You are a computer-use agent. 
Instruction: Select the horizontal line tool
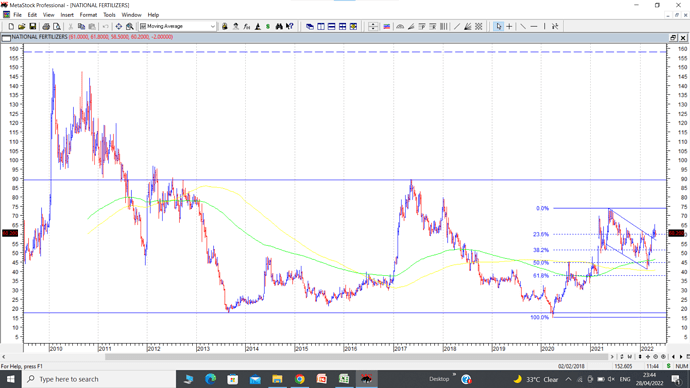point(534,26)
